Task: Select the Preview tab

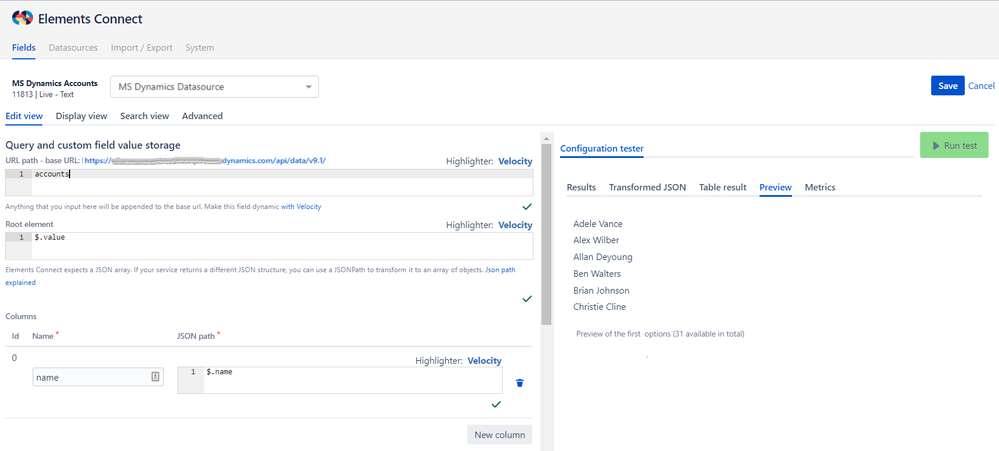Action: pos(775,187)
